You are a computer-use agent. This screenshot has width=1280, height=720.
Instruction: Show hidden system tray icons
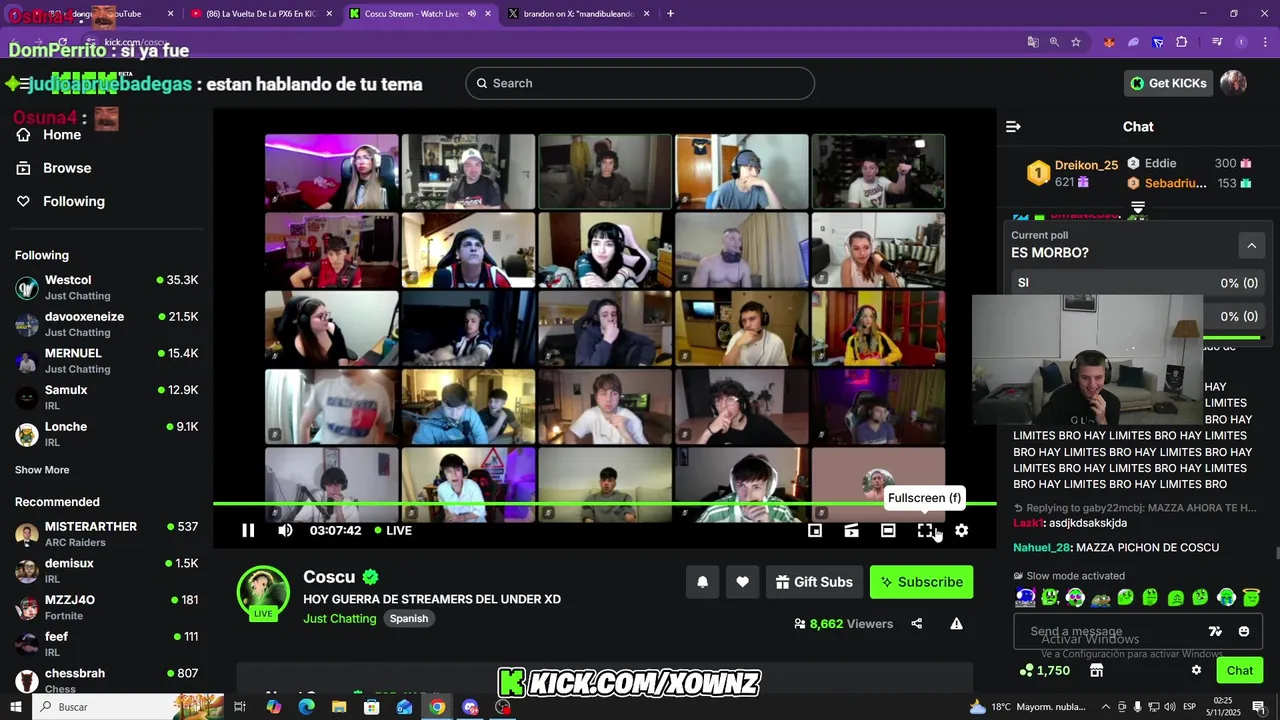click(x=1105, y=707)
